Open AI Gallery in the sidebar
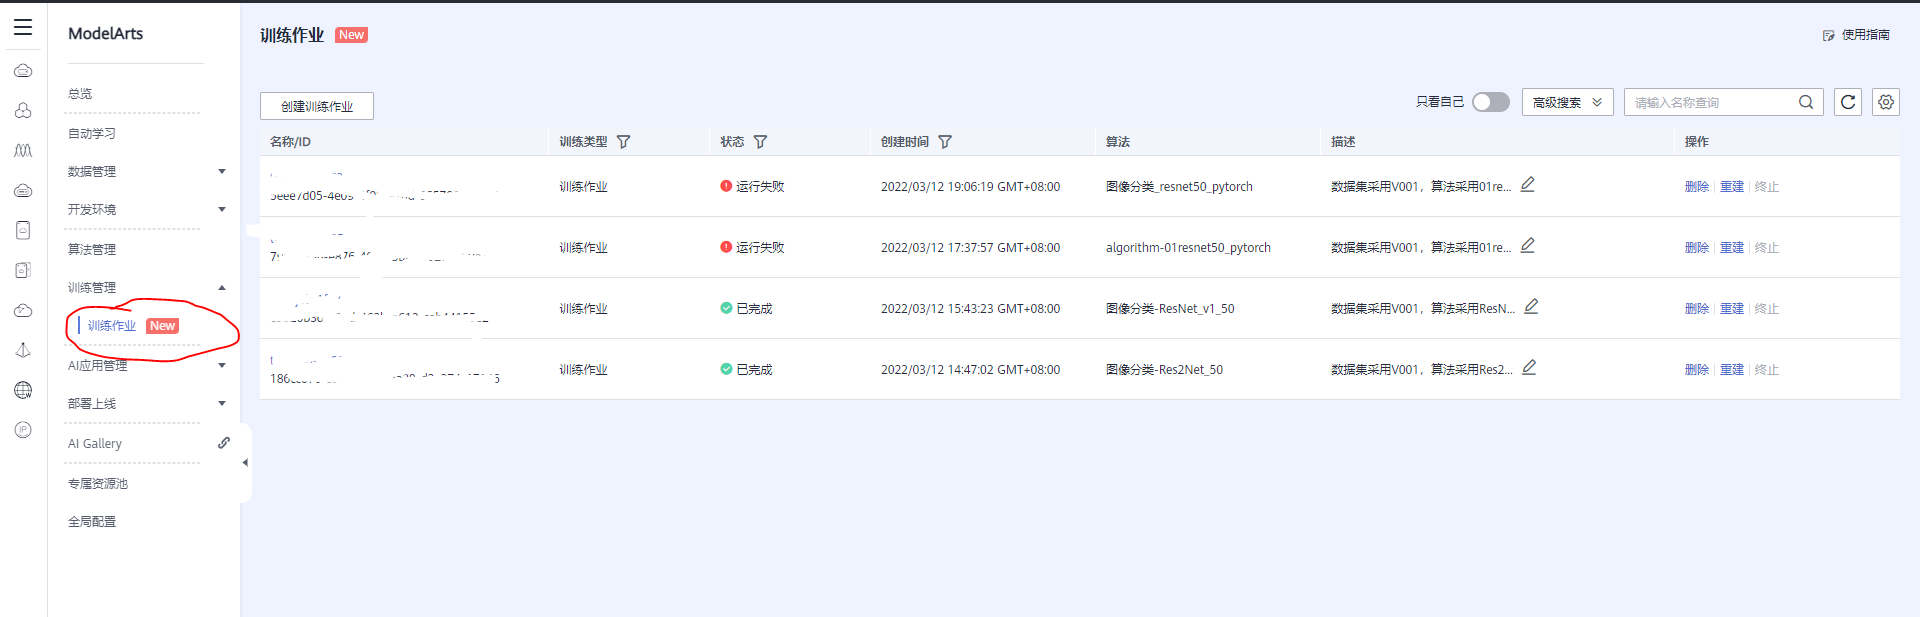 95,444
